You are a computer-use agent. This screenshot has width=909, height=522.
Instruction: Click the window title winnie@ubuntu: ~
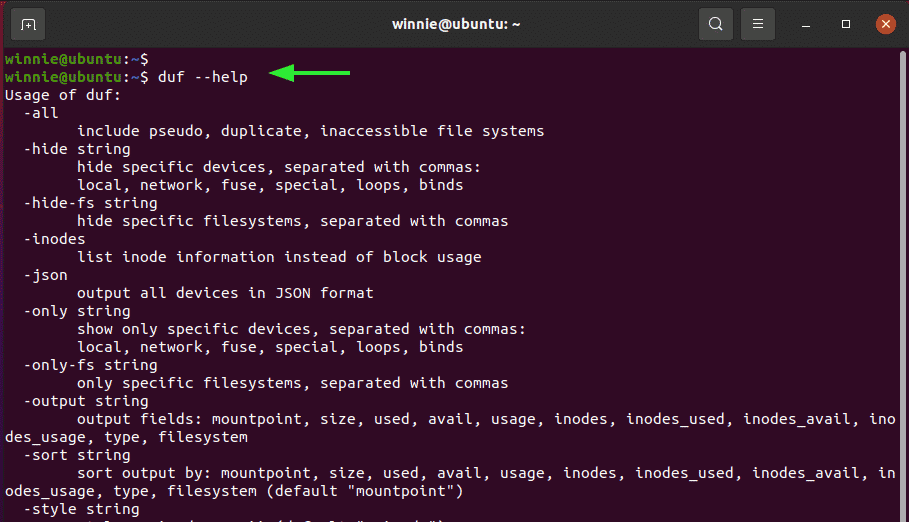(x=456, y=24)
